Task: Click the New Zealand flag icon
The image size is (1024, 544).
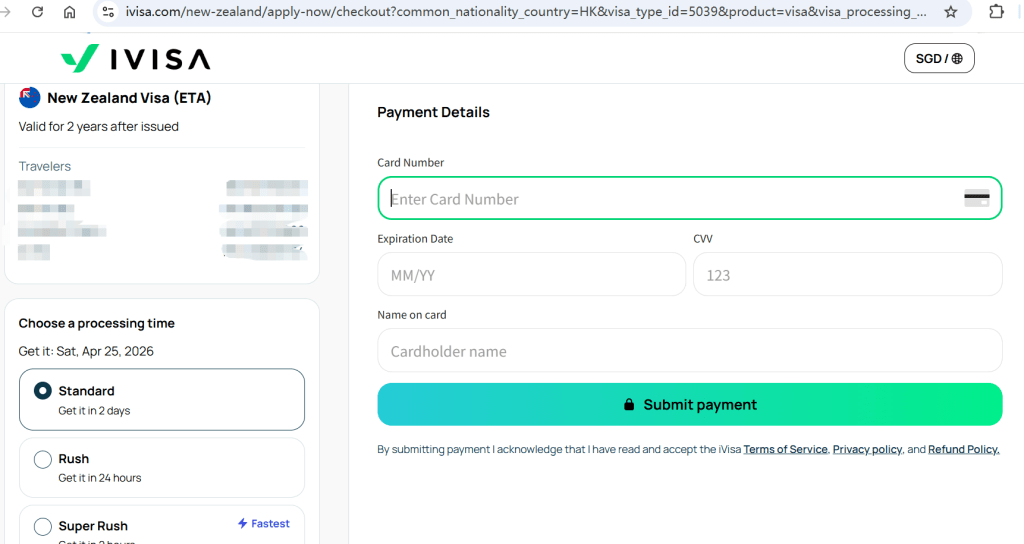Action: 30,98
